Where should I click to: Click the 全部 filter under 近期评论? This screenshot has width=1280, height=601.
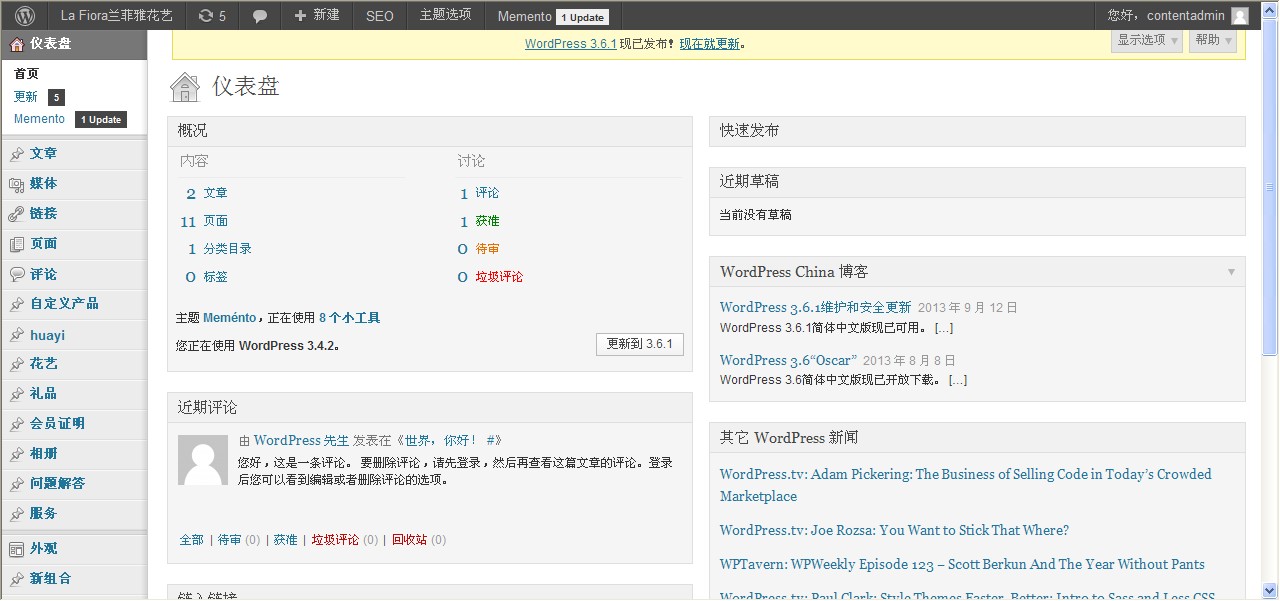[191, 540]
